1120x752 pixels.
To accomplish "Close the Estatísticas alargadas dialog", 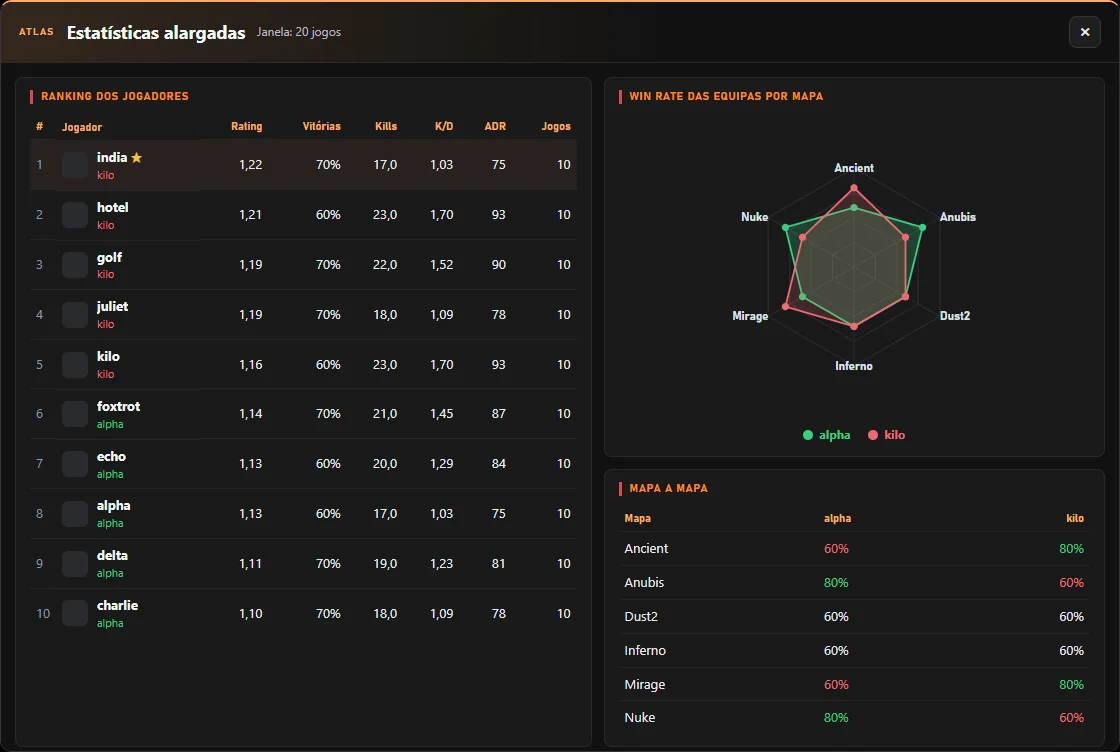I will [1084, 32].
